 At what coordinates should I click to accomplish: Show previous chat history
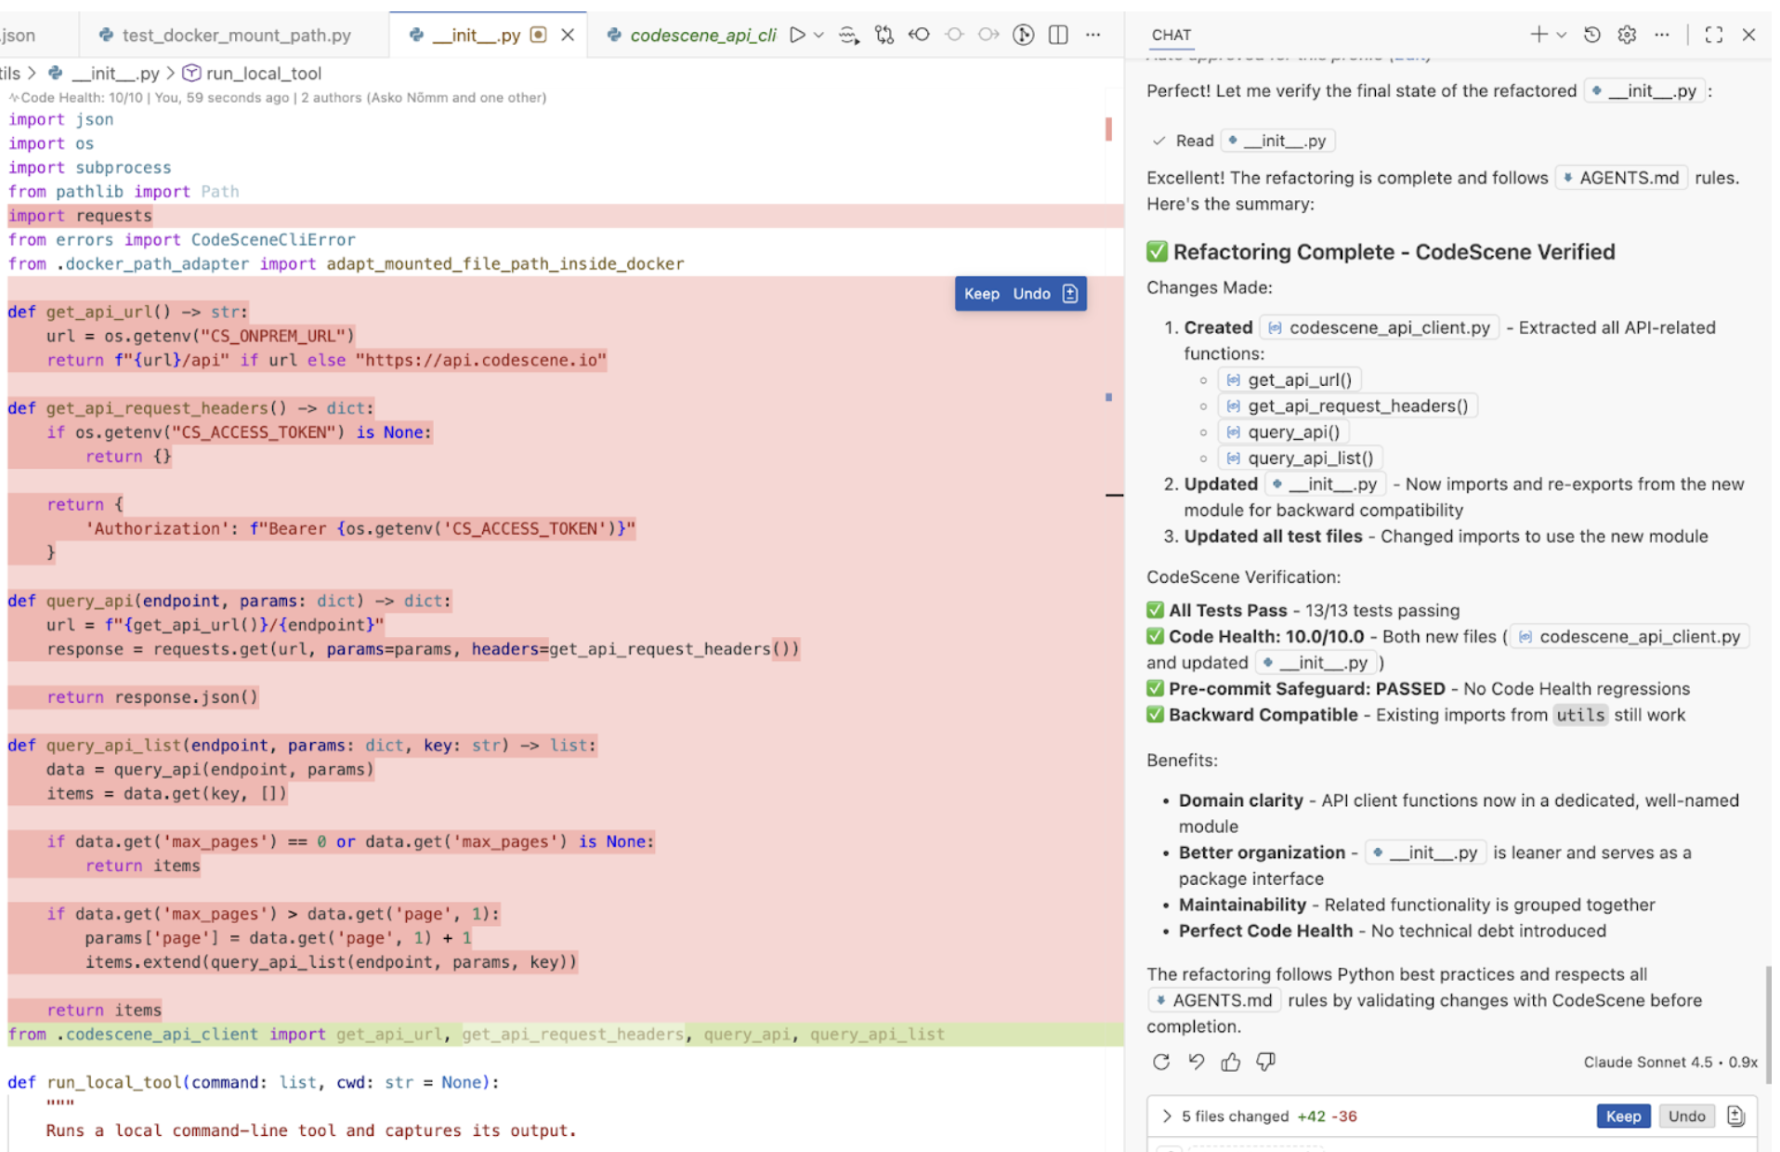tap(1590, 34)
